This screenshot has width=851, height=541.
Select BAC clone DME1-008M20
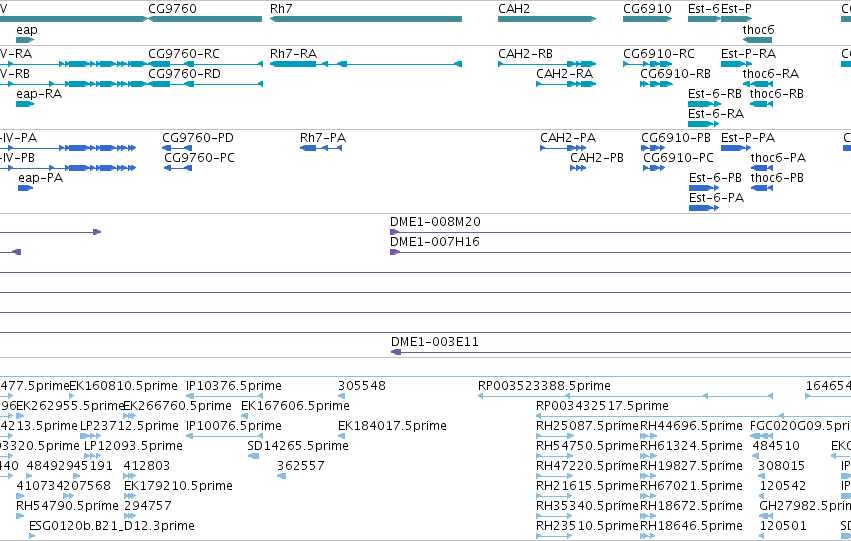(620, 232)
